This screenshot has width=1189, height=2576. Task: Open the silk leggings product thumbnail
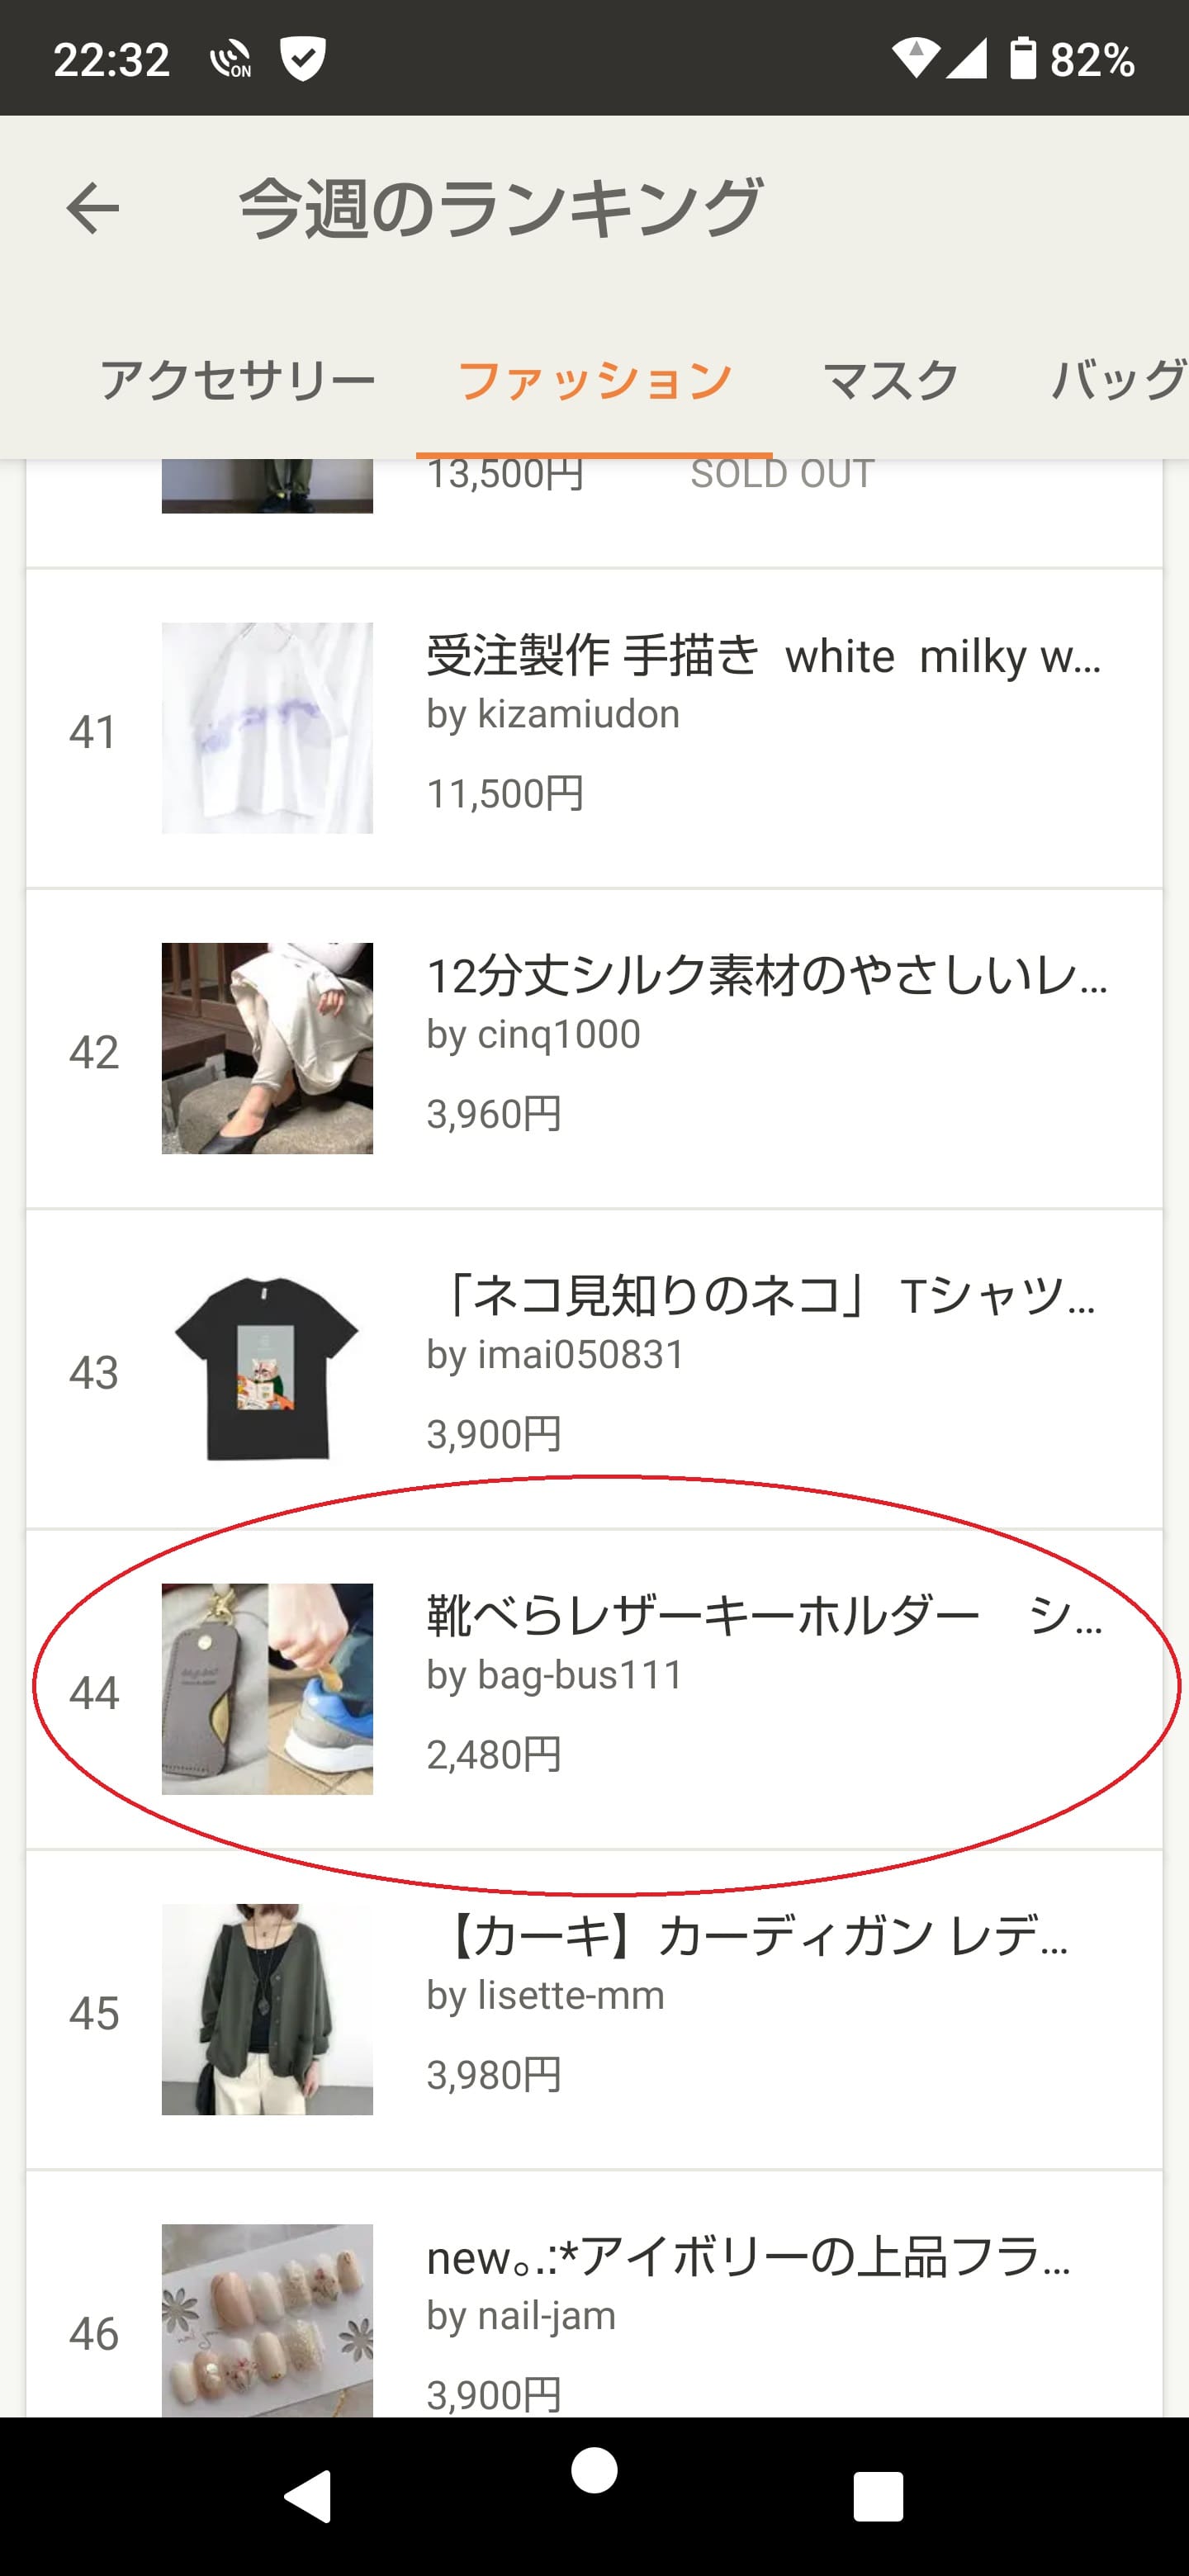click(267, 1048)
